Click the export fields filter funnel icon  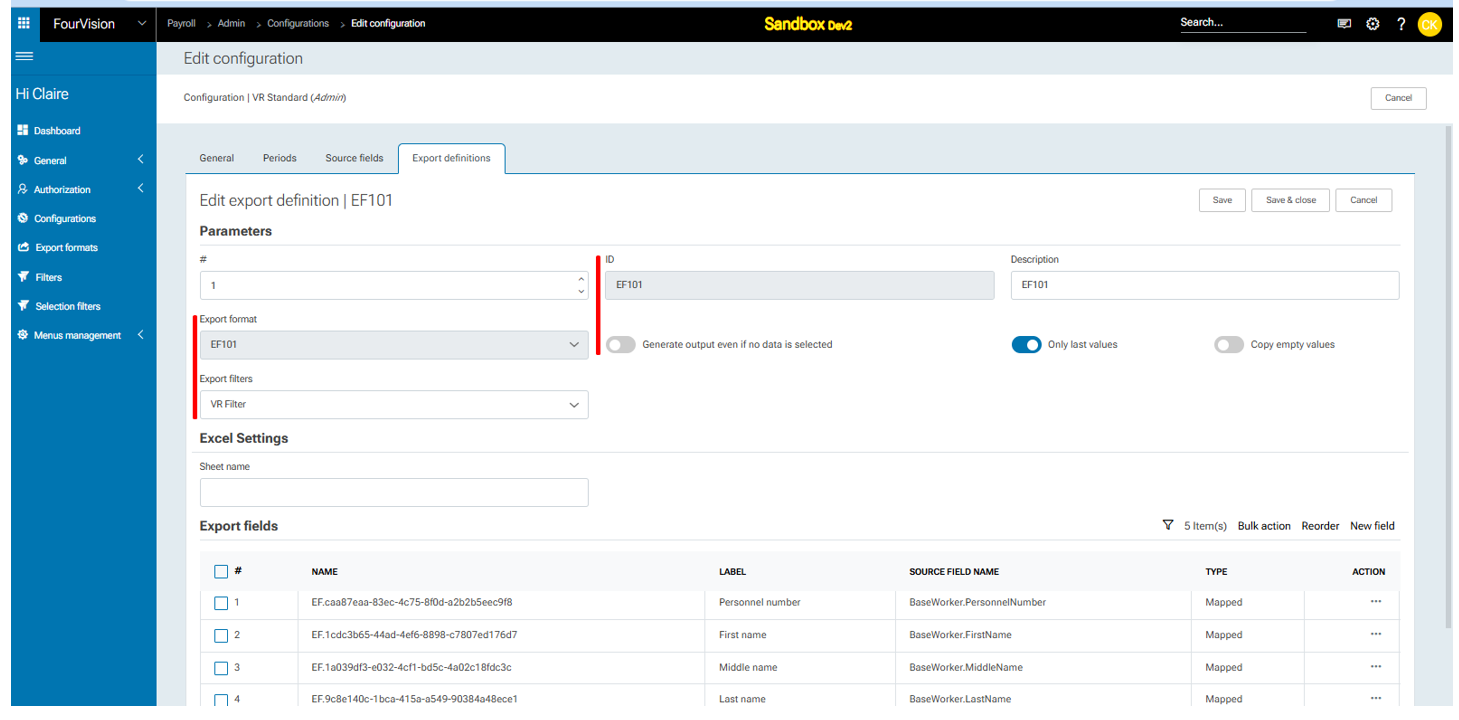pos(1168,525)
